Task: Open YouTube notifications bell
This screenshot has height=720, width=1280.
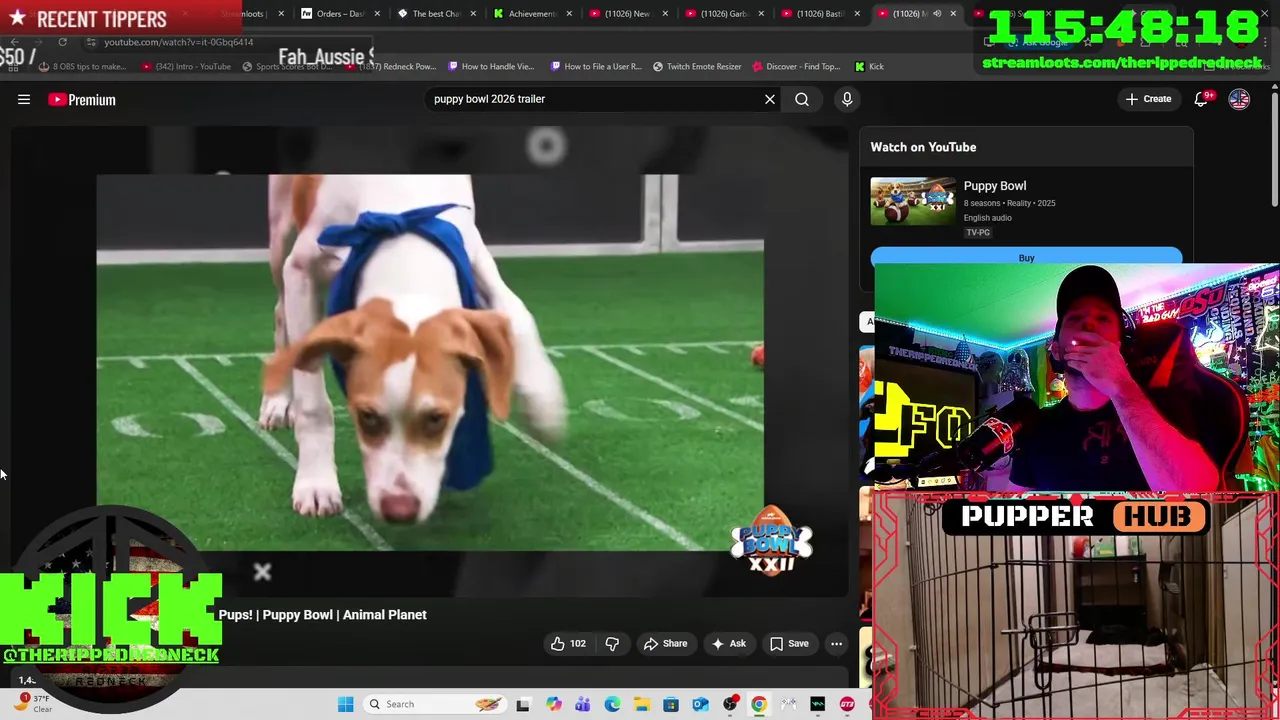Action: coord(1202,99)
